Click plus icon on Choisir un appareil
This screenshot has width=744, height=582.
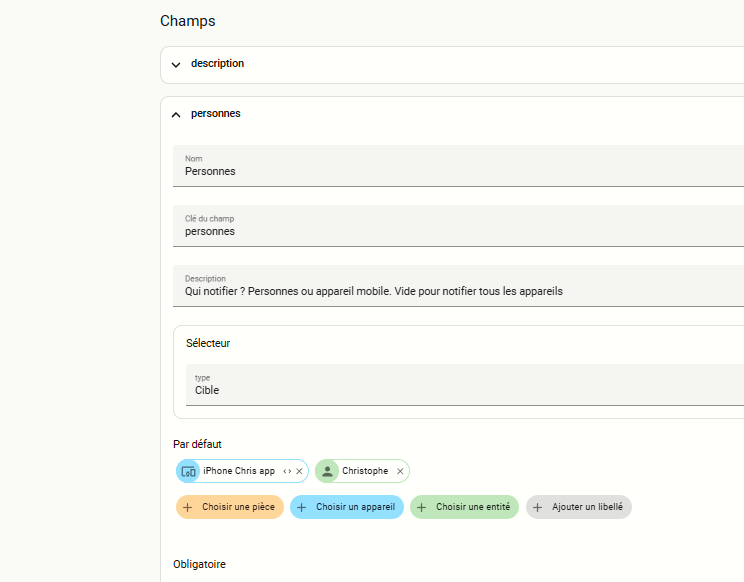[301, 507]
